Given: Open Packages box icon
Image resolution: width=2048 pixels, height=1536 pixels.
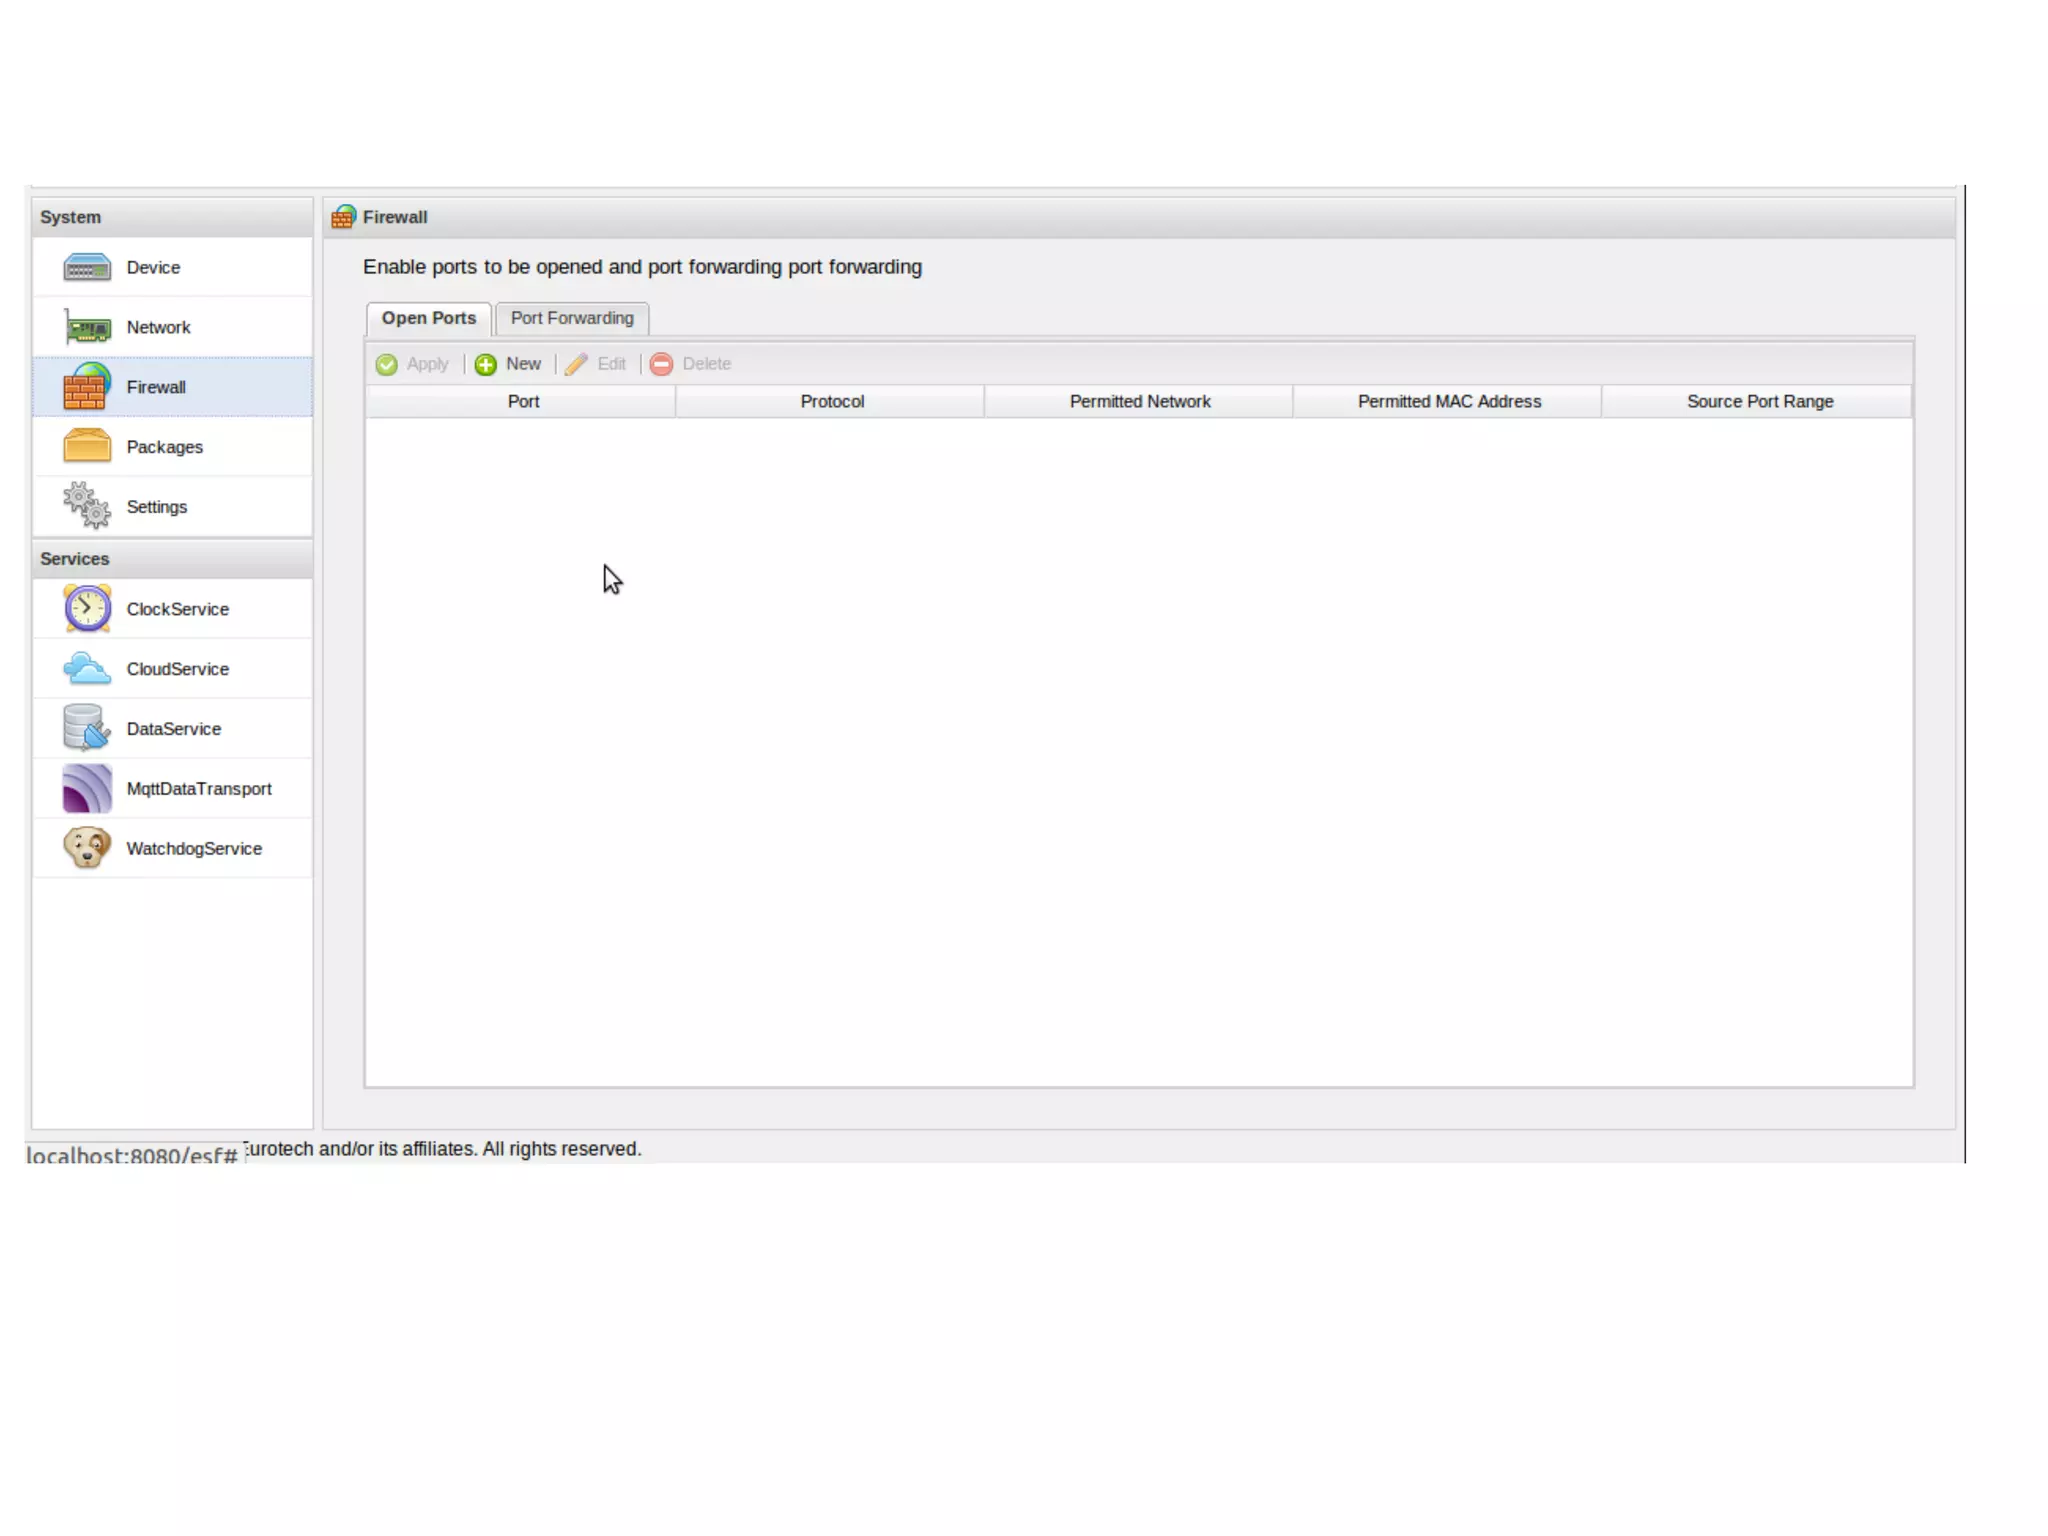Looking at the screenshot, I should [x=87, y=446].
